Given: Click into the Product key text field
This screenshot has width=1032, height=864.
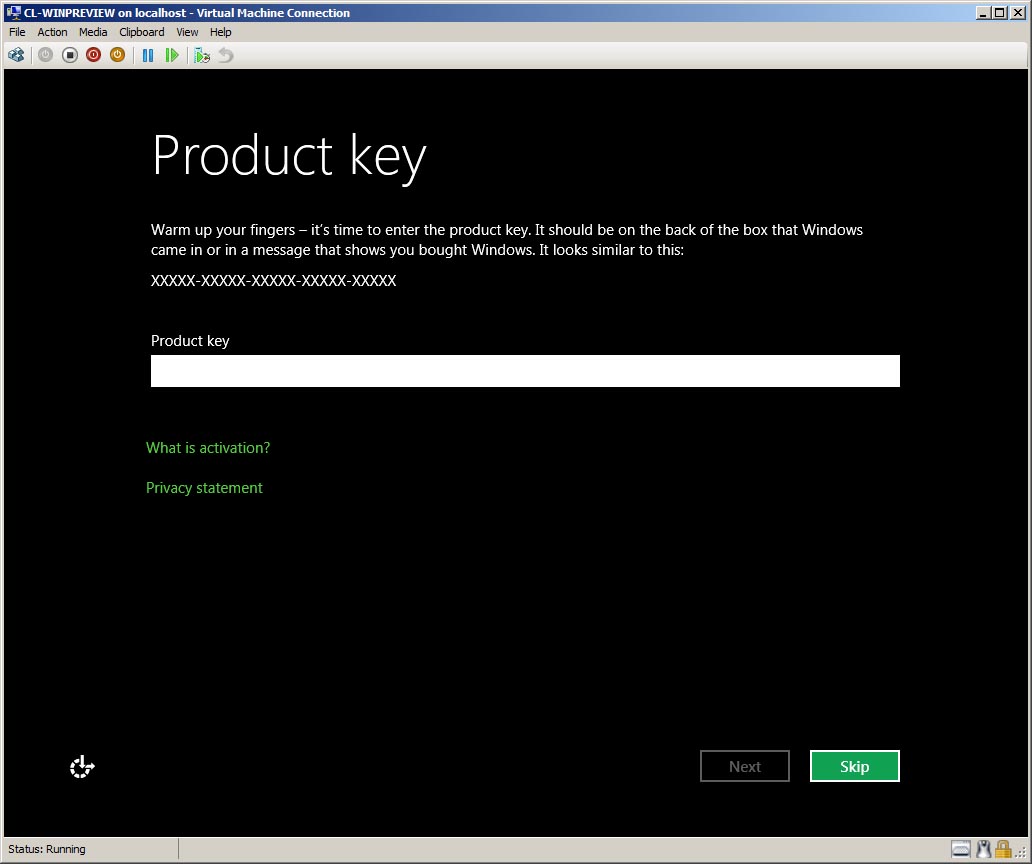Looking at the screenshot, I should [x=525, y=371].
